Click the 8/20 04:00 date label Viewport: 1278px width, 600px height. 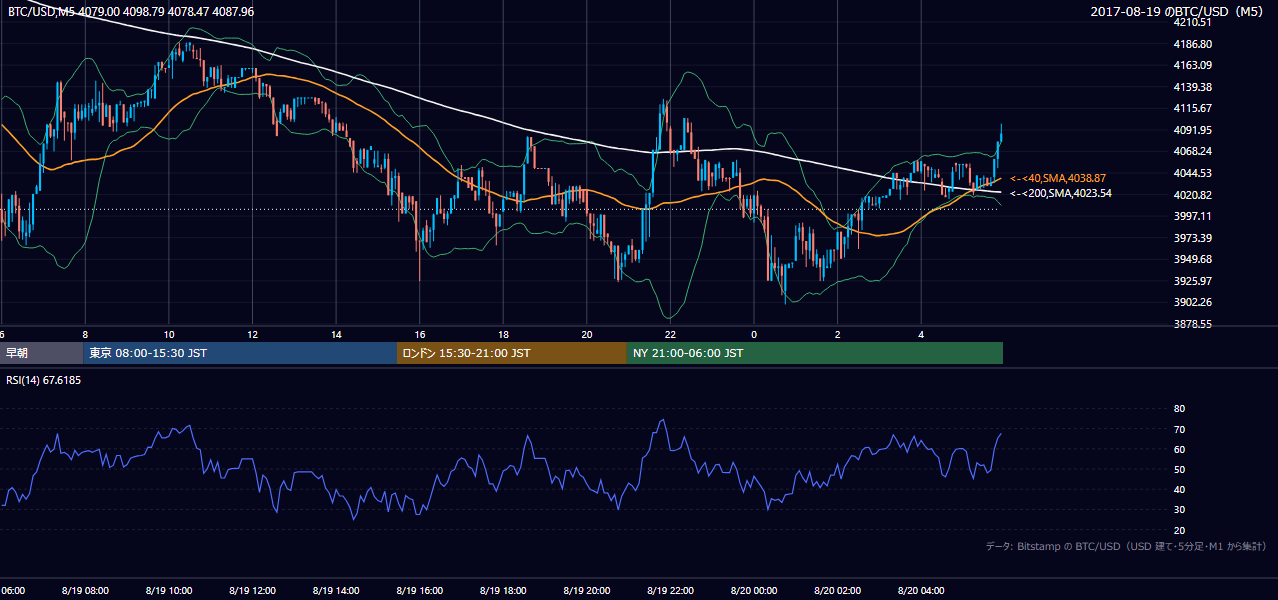[x=921, y=591]
